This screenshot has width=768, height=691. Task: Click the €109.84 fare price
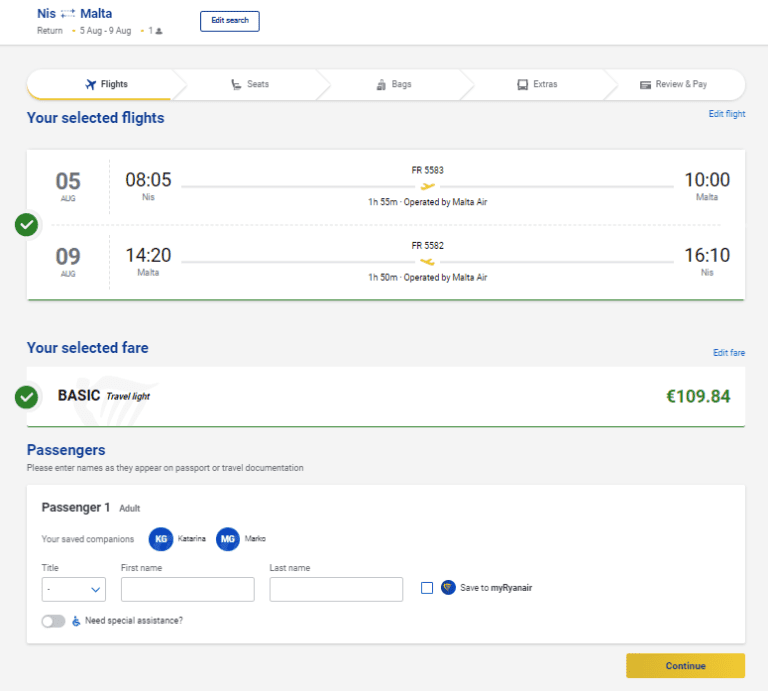click(x=698, y=396)
